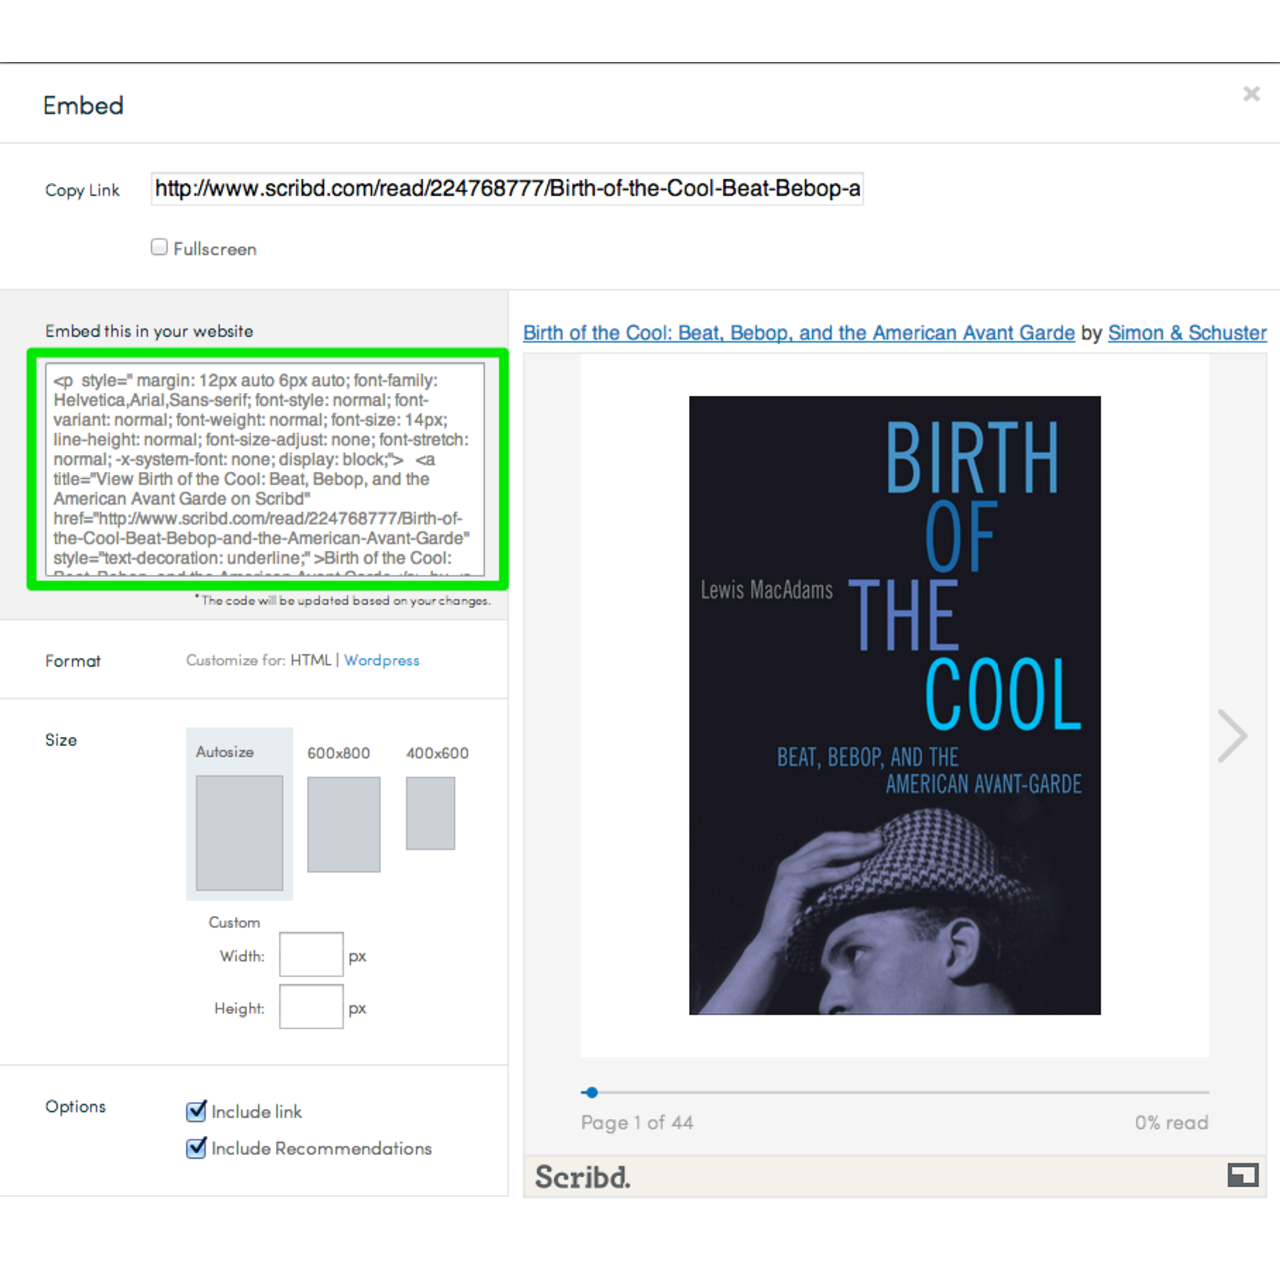1280x1280 pixels.
Task: Uncheck the Include link option
Action: point(196,1110)
